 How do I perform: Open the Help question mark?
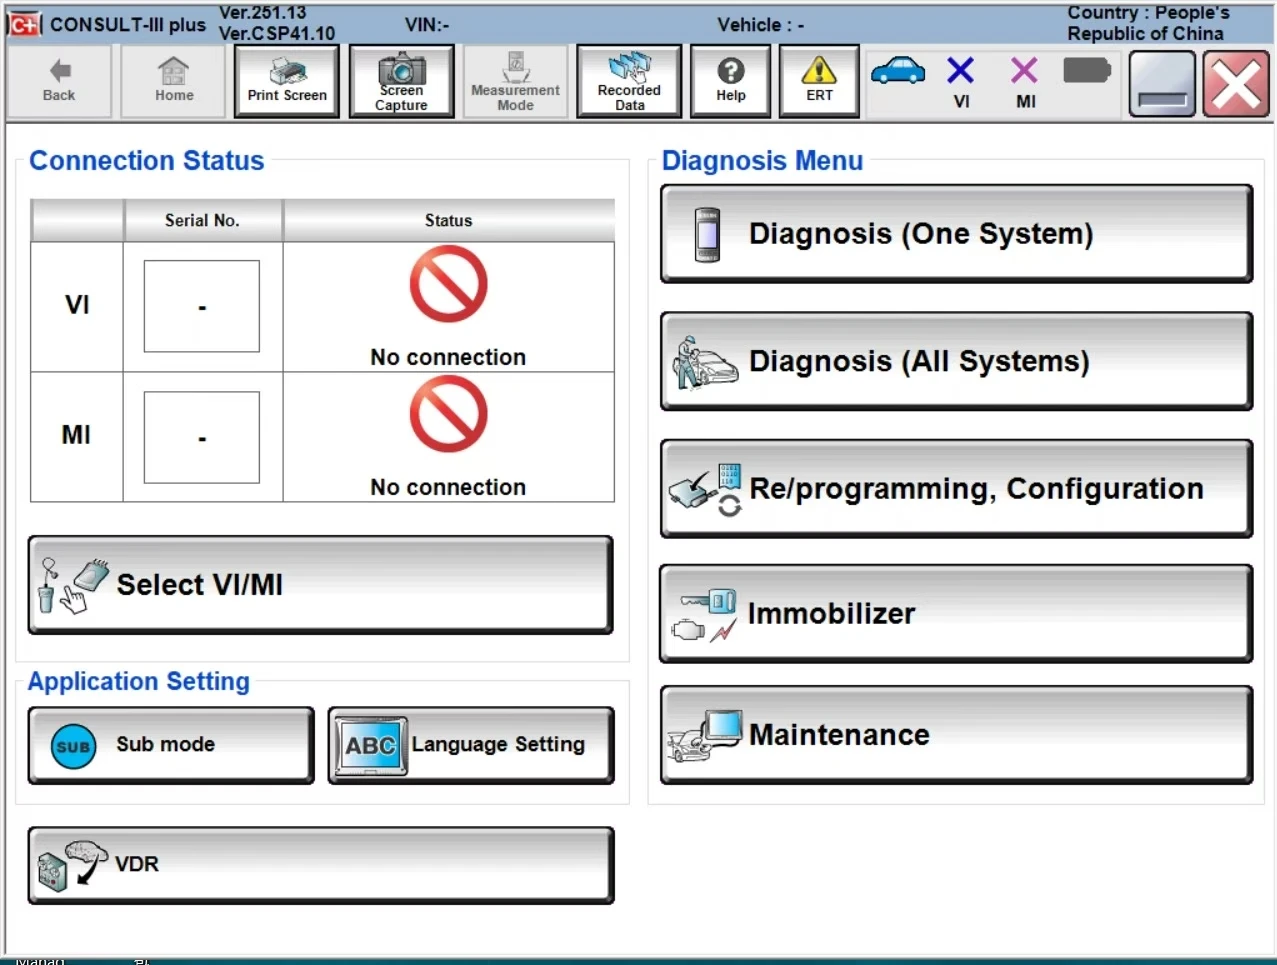(731, 81)
